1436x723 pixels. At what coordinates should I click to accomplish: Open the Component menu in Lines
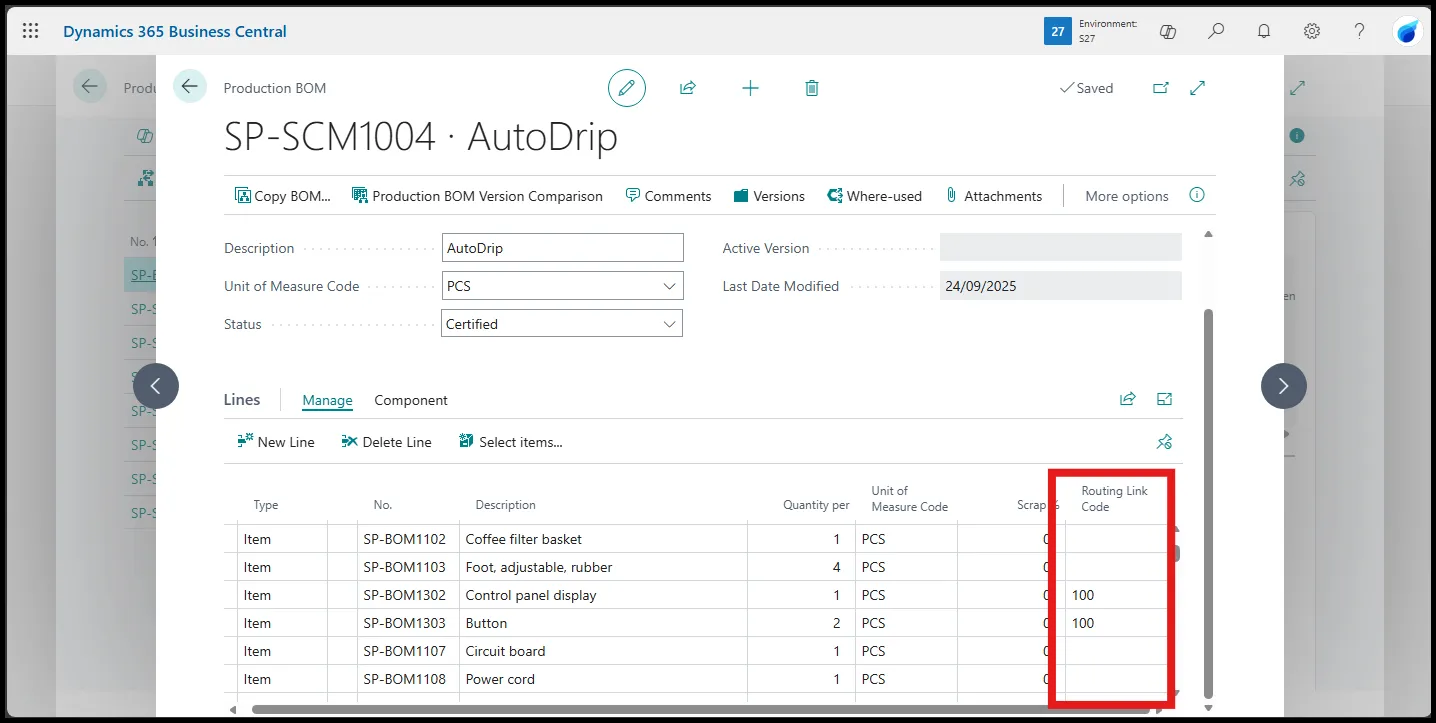point(411,400)
